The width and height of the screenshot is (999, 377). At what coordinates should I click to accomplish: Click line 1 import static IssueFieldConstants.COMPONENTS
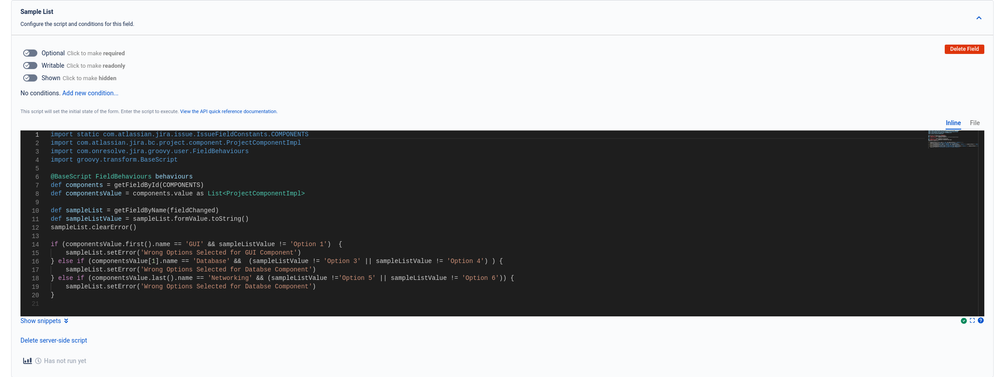pyautogui.click(x=180, y=134)
